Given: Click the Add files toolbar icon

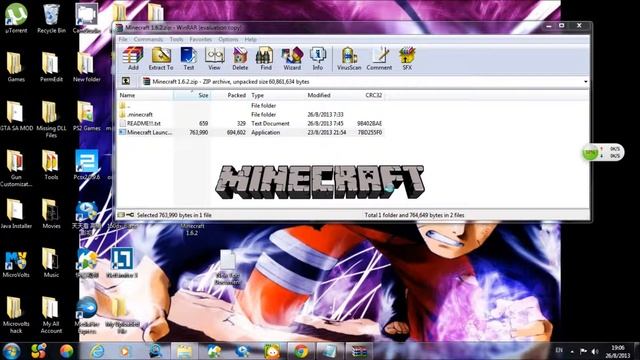Looking at the screenshot, I should [133, 59].
